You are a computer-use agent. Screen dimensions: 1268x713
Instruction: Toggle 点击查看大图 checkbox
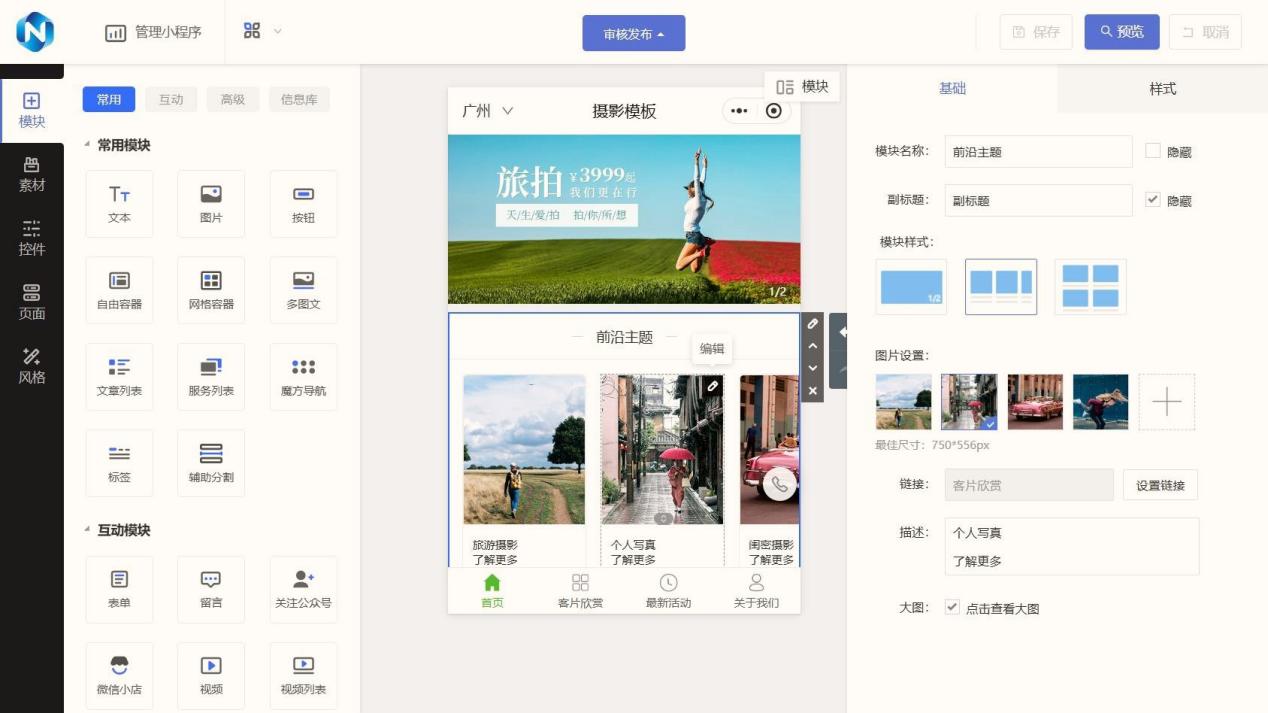pos(952,607)
